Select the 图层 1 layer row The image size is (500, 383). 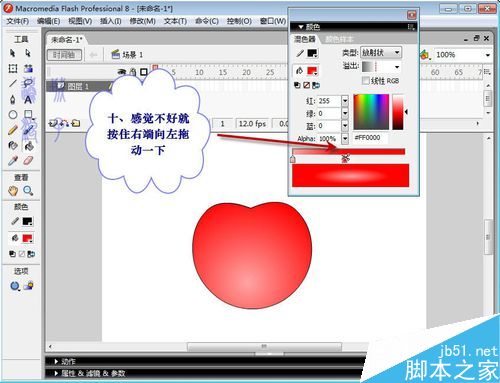pyautogui.click(x=81, y=86)
